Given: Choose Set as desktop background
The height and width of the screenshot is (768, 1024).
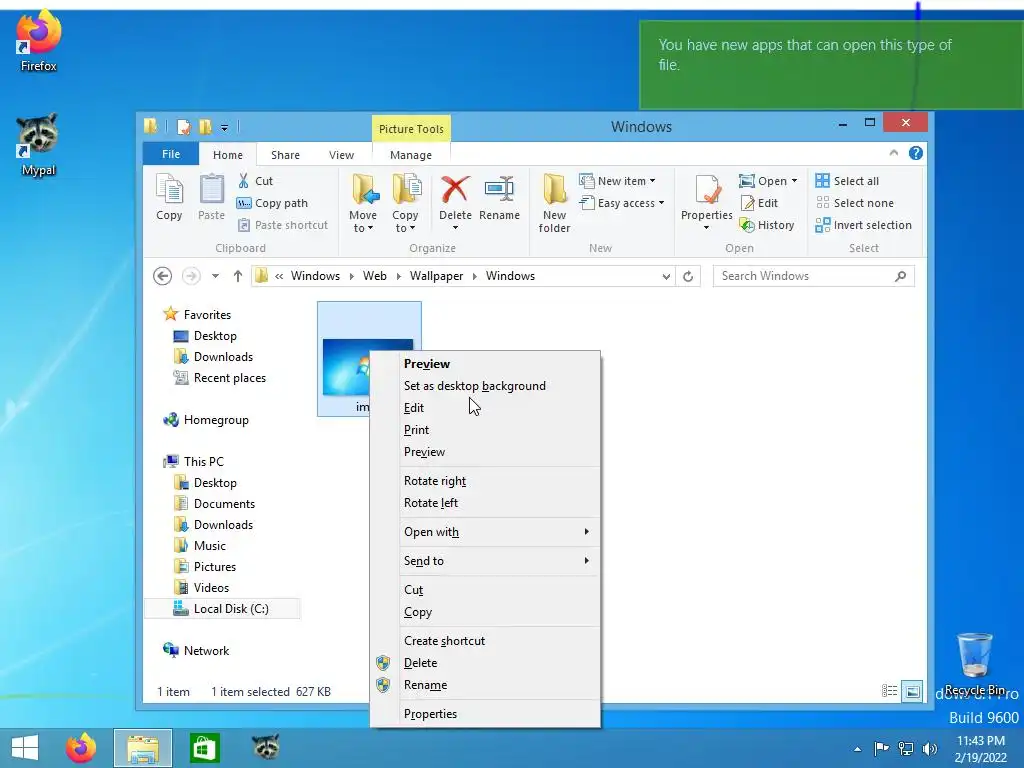Looking at the screenshot, I should pyautogui.click(x=485, y=386).
